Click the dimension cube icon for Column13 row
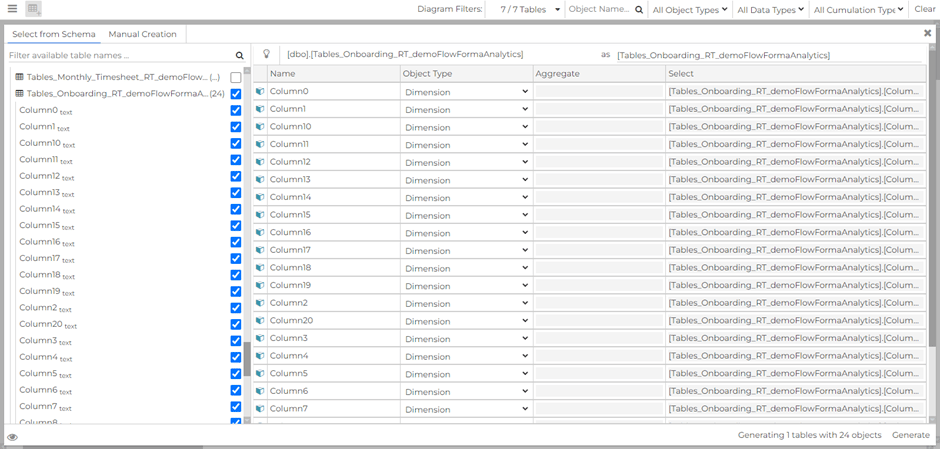940x449 pixels. (260, 180)
